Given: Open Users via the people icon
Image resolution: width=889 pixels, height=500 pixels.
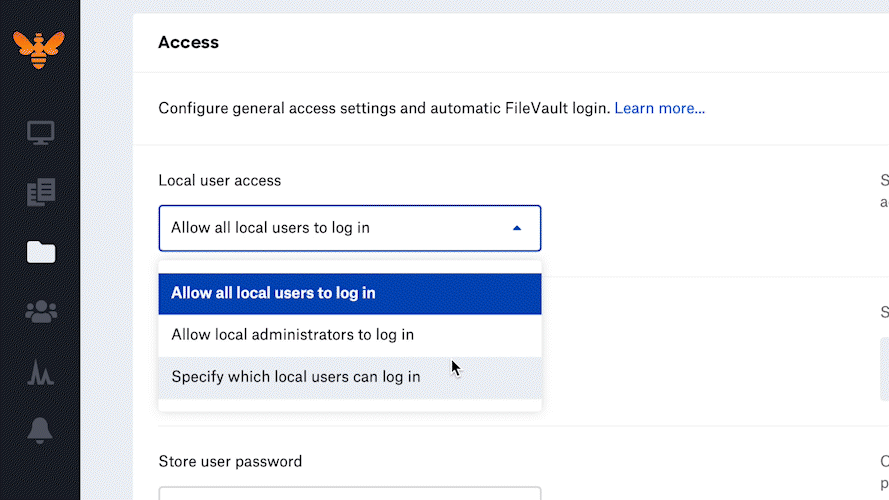Looking at the screenshot, I should 41,312.
